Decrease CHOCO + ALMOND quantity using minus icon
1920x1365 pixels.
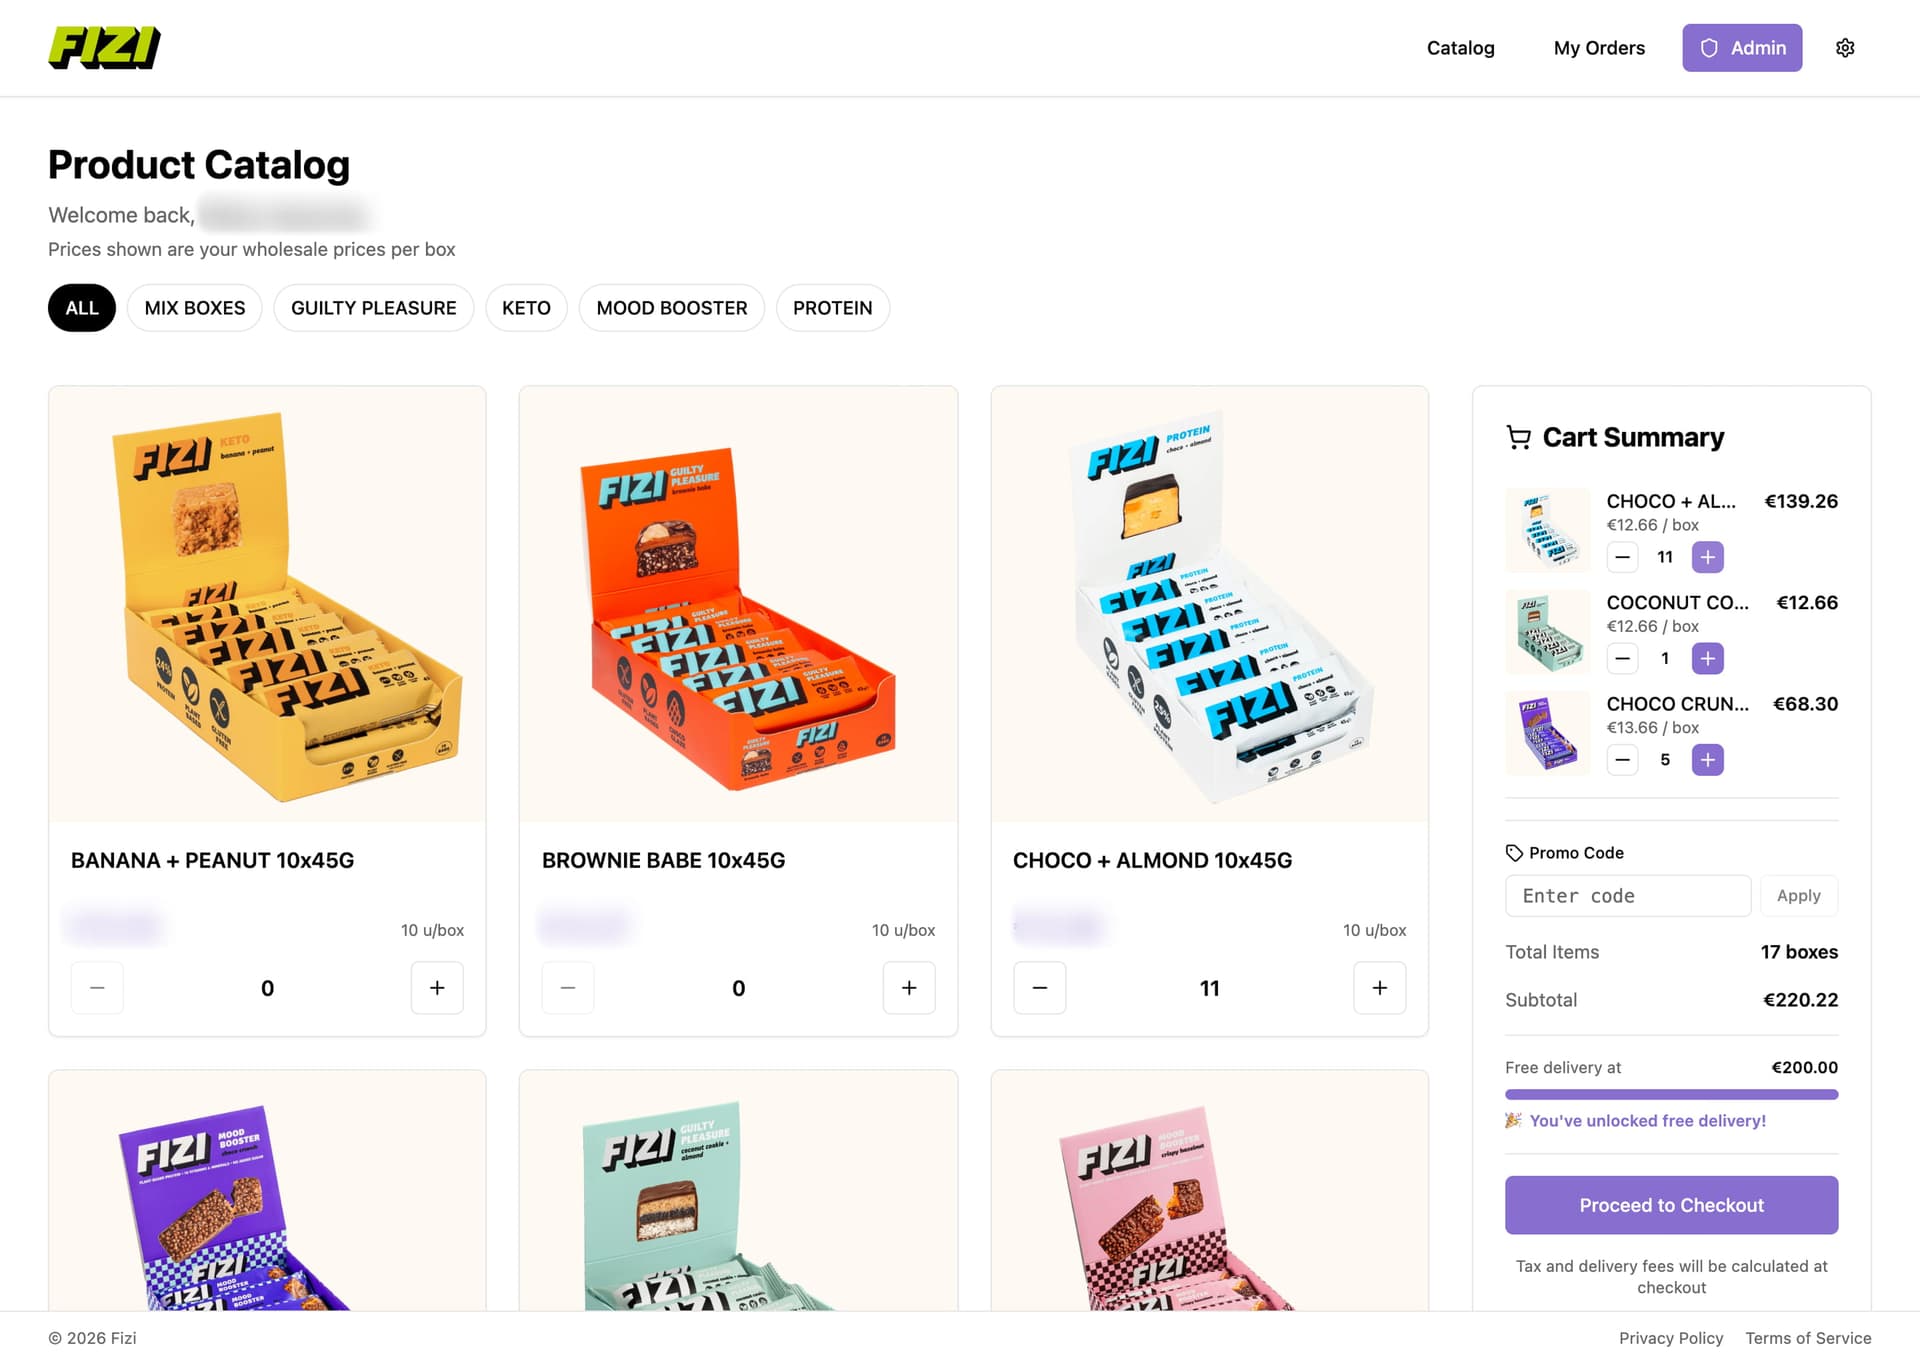click(x=1039, y=988)
